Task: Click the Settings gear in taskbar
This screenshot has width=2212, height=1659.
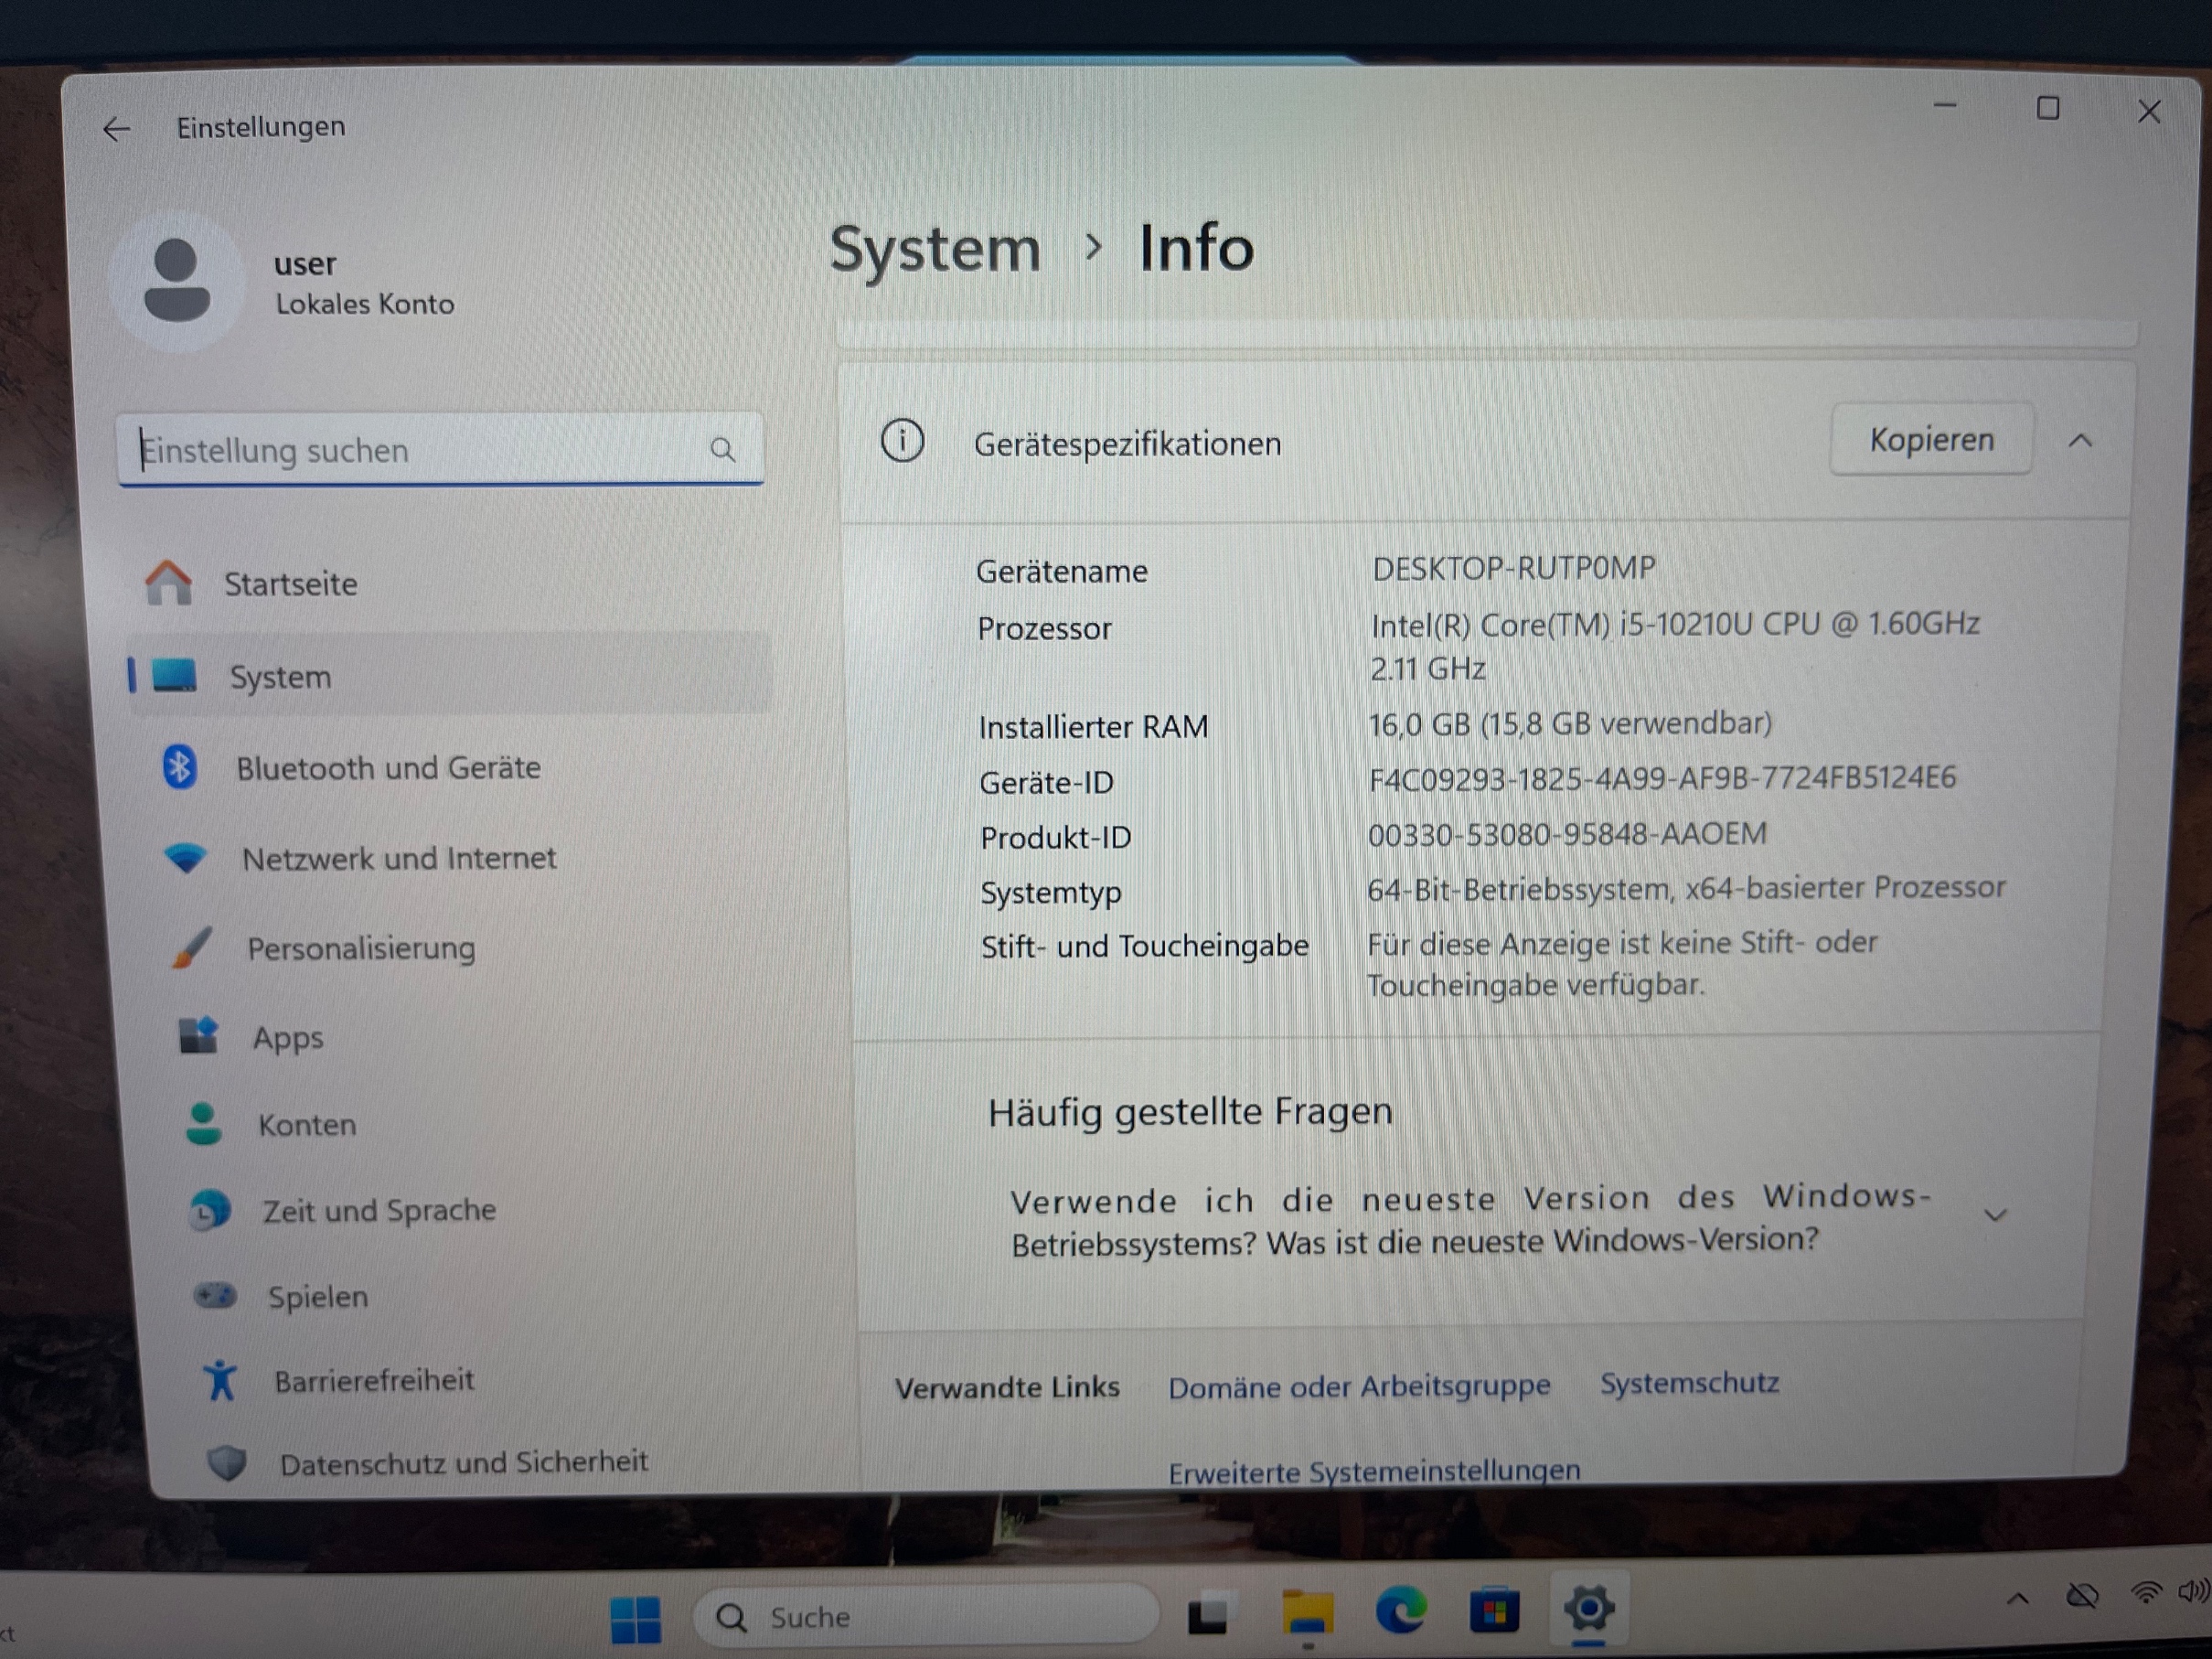Action: click(x=1589, y=1608)
